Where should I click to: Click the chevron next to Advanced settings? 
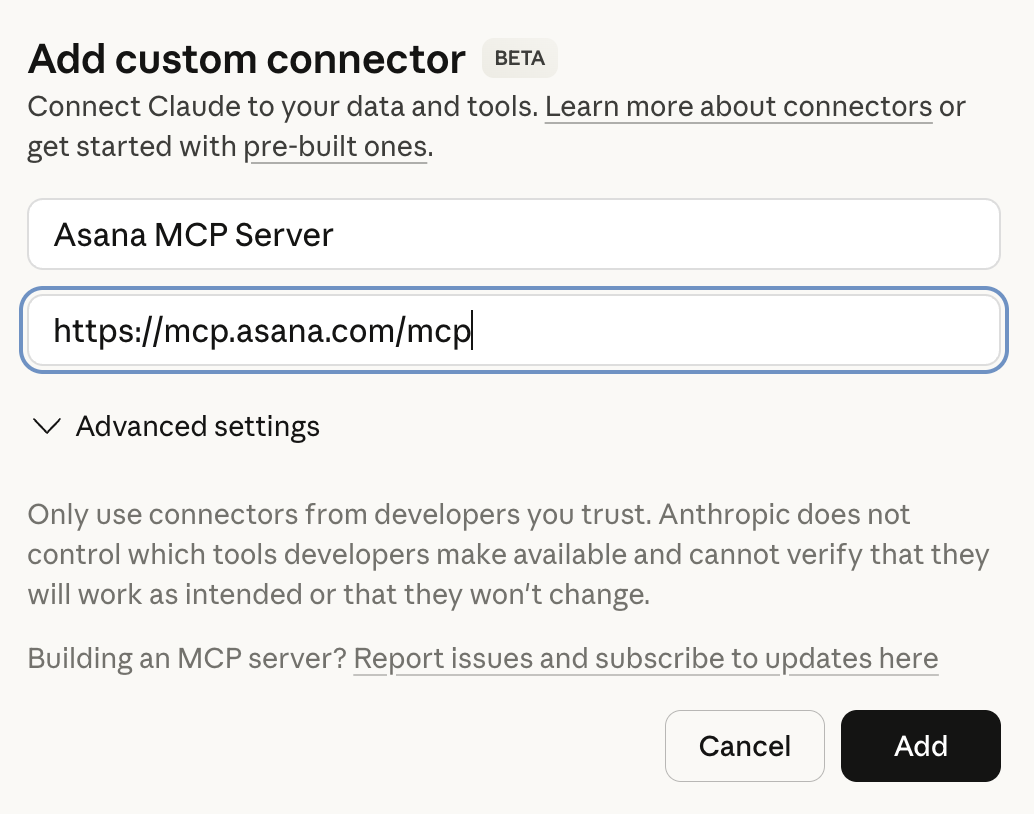45,427
